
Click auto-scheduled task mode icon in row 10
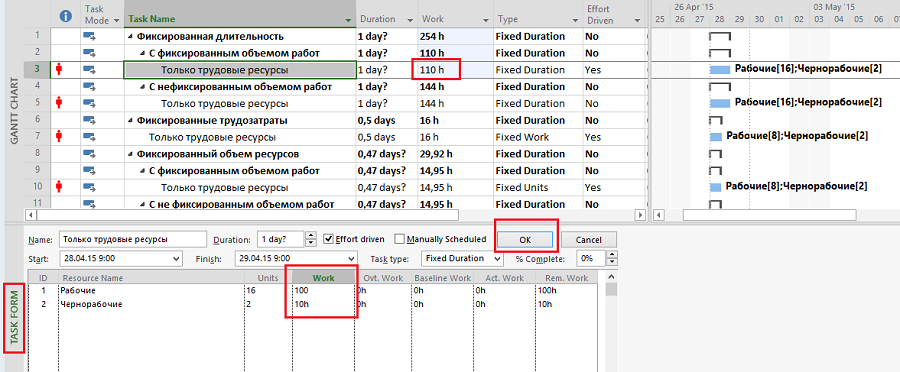tap(90, 187)
